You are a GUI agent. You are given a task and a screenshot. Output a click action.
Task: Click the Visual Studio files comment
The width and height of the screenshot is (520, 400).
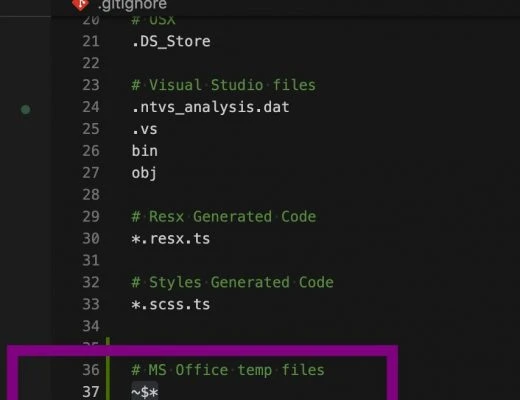coord(224,85)
